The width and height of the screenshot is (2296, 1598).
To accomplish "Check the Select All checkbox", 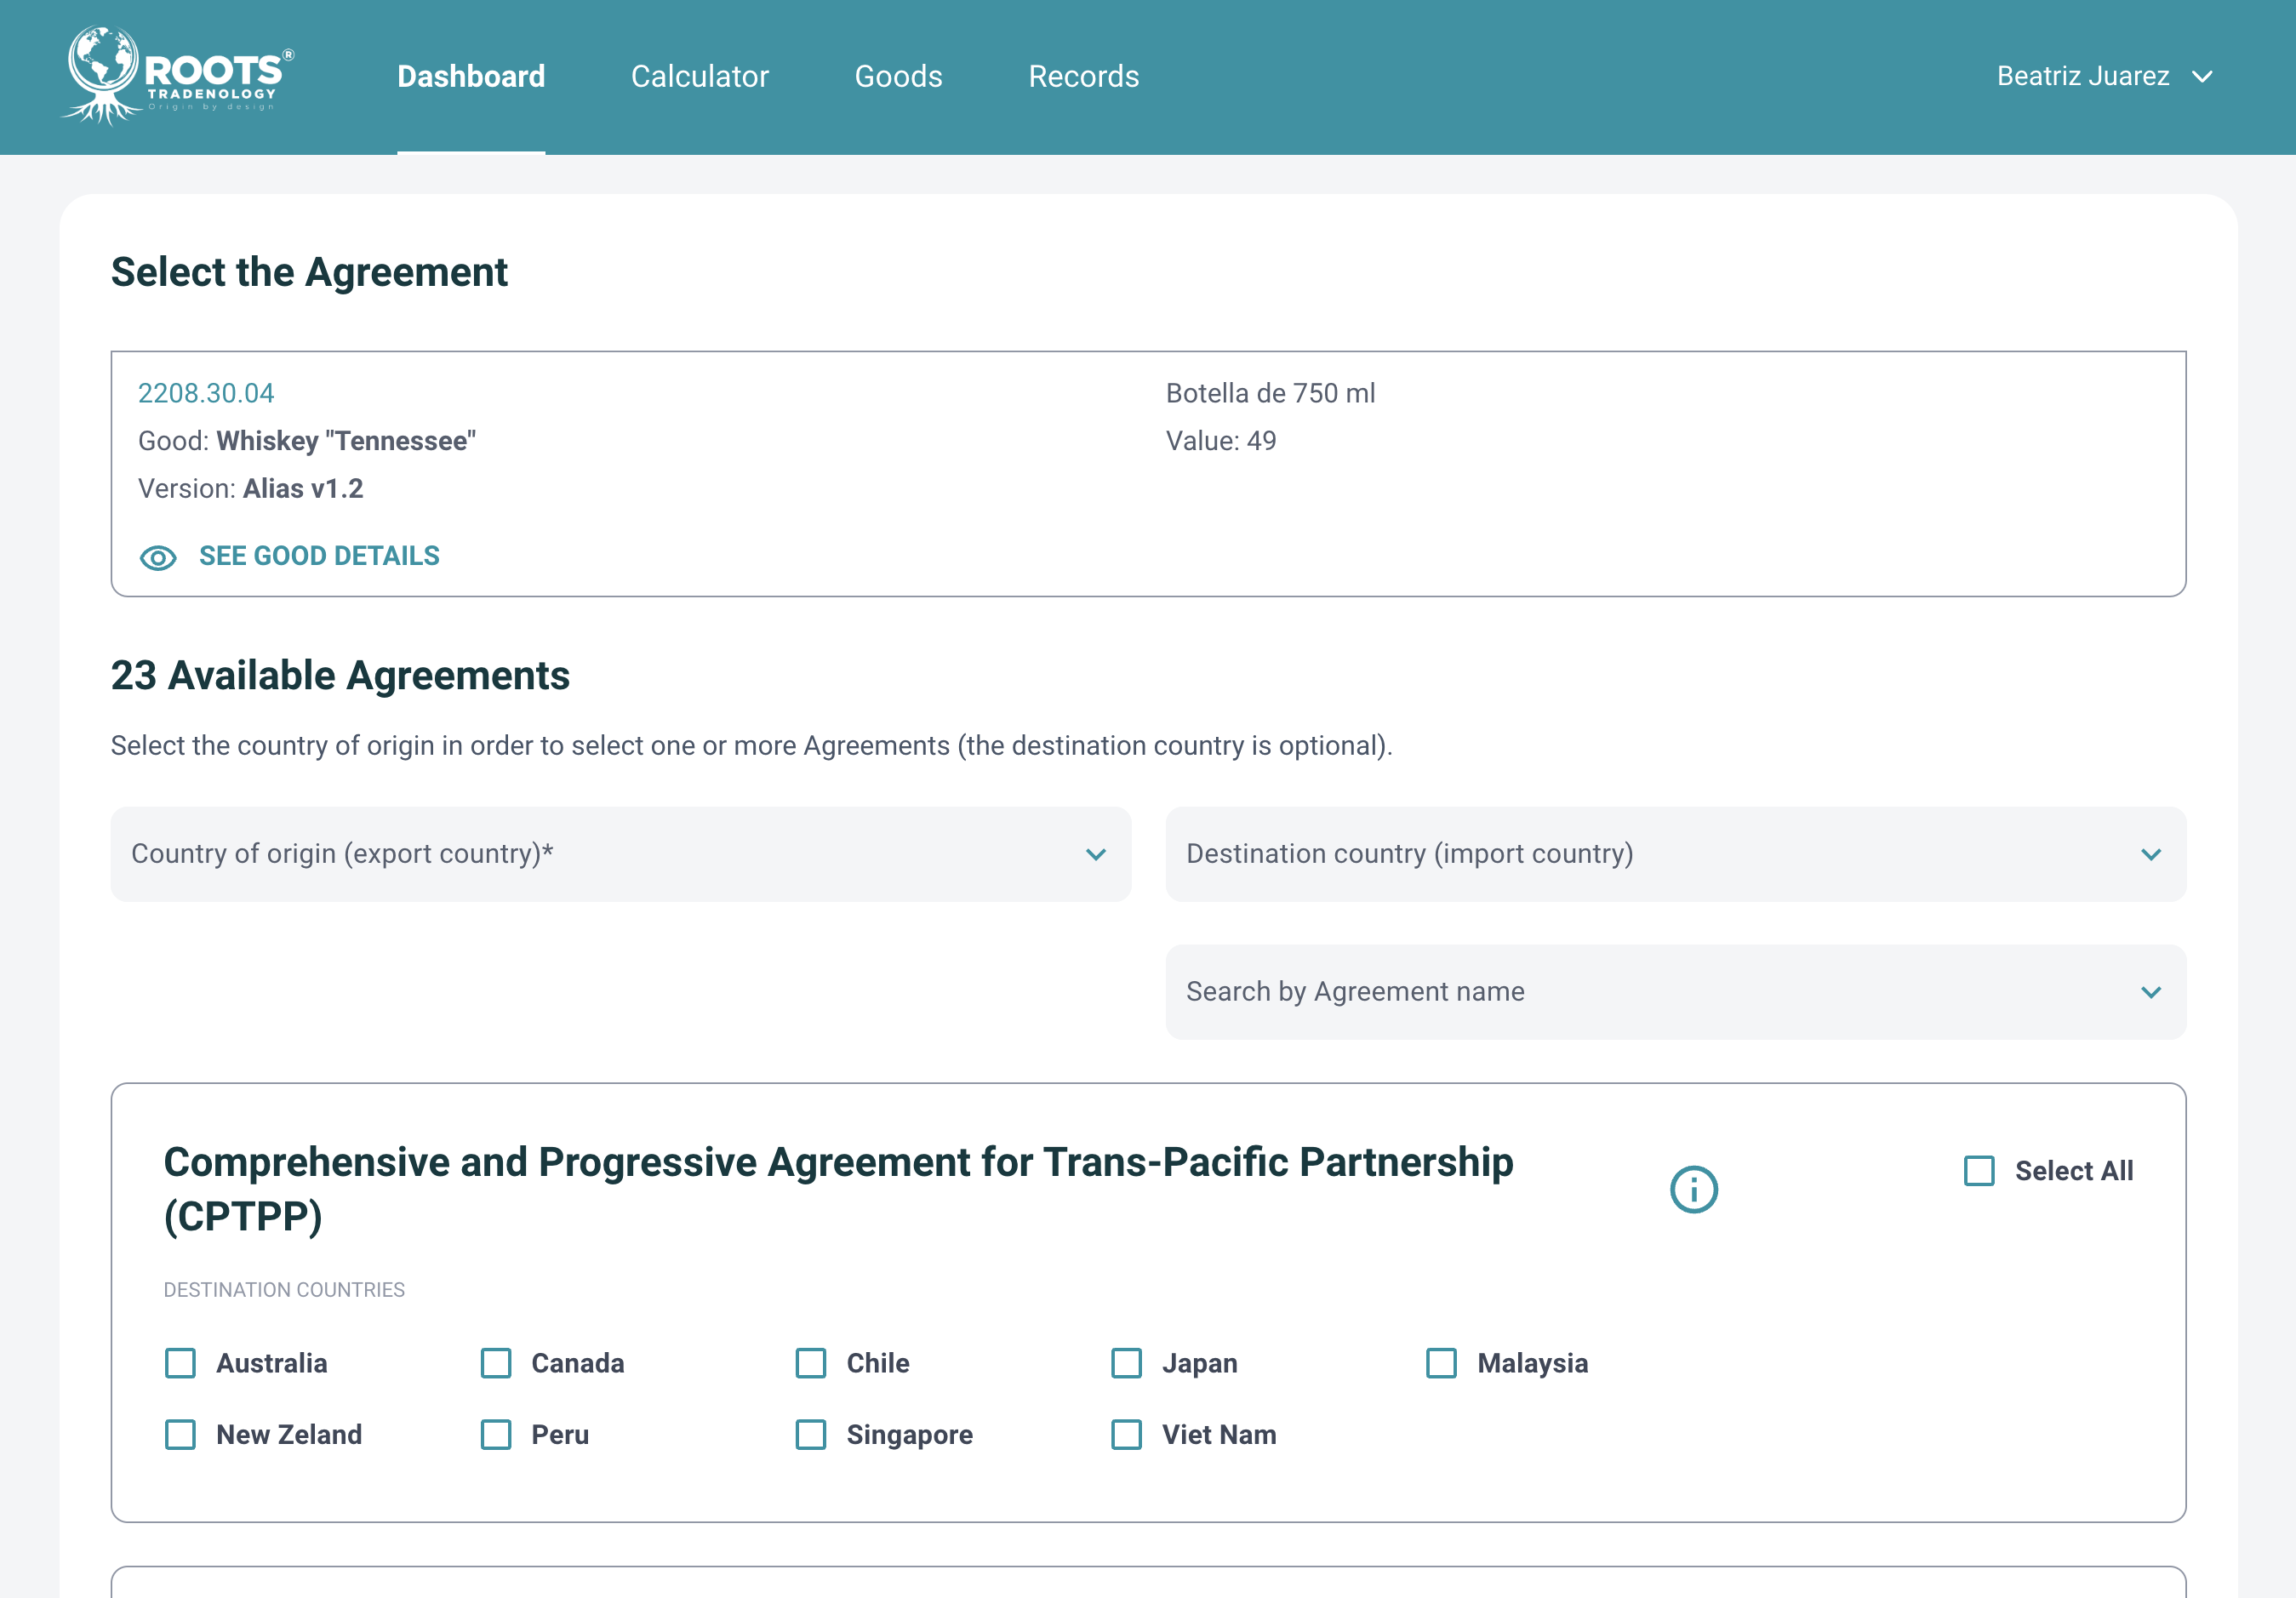I will (x=1979, y=1171).
